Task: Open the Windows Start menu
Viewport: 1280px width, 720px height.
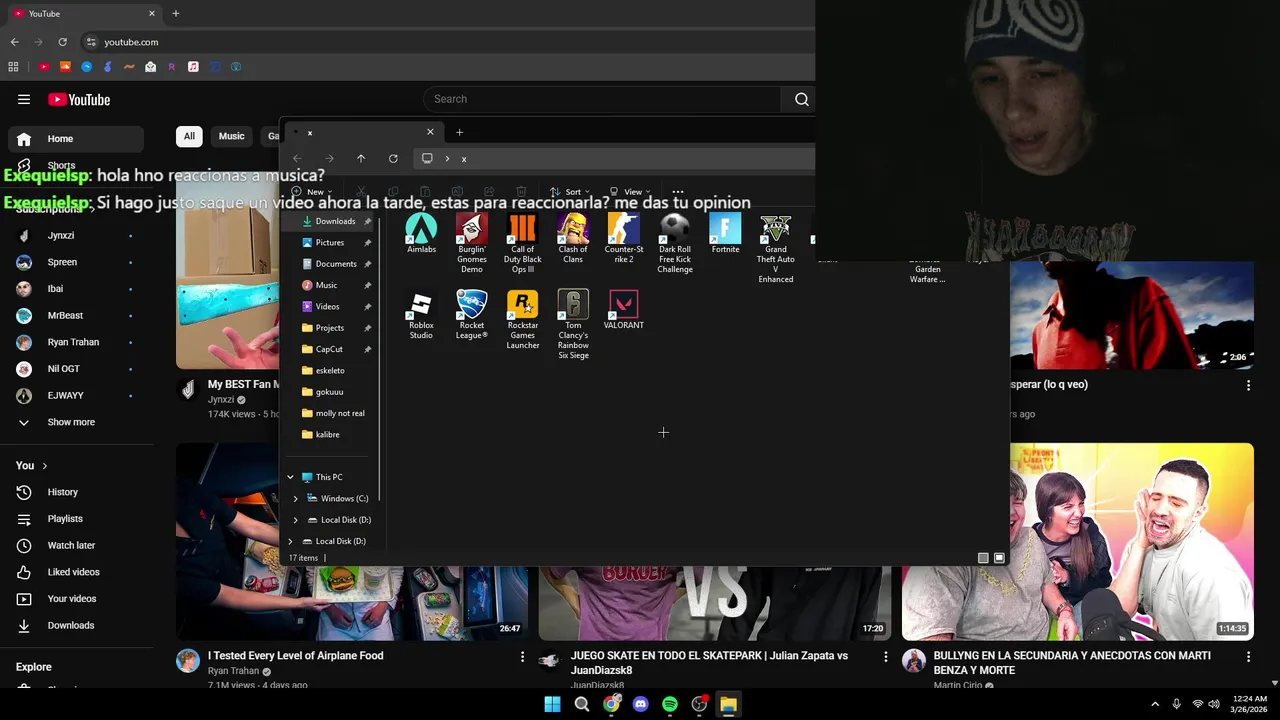Action: coord(552,704)
